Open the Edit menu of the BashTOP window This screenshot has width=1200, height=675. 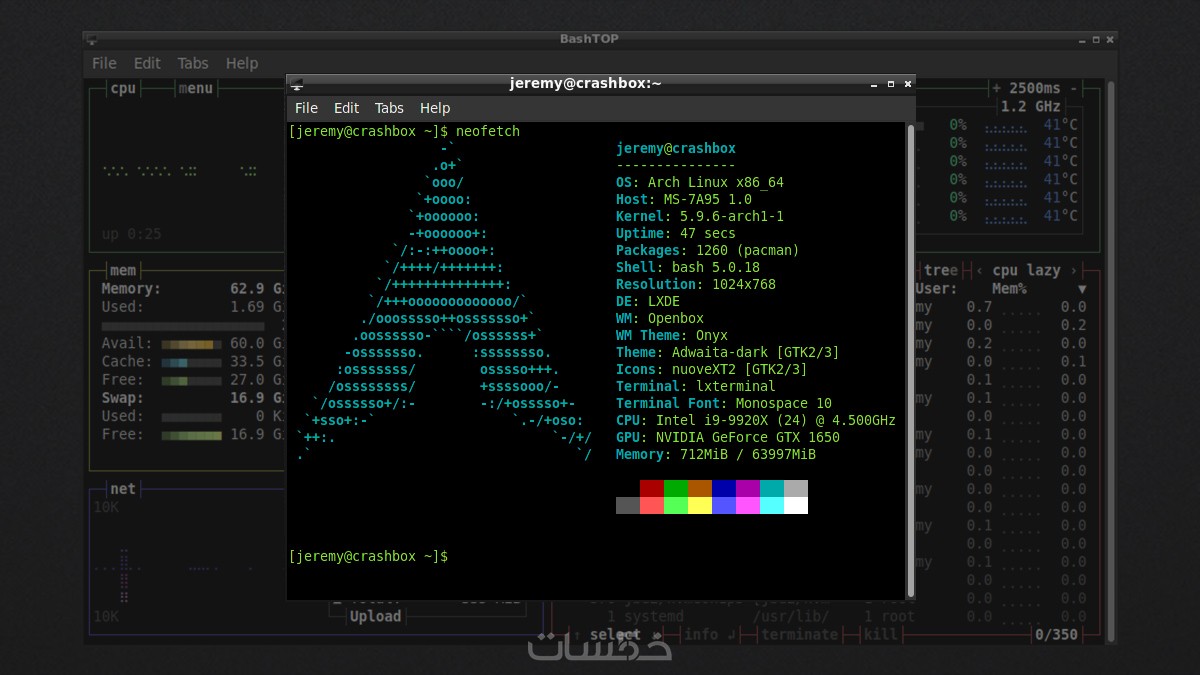pos(147,63)
